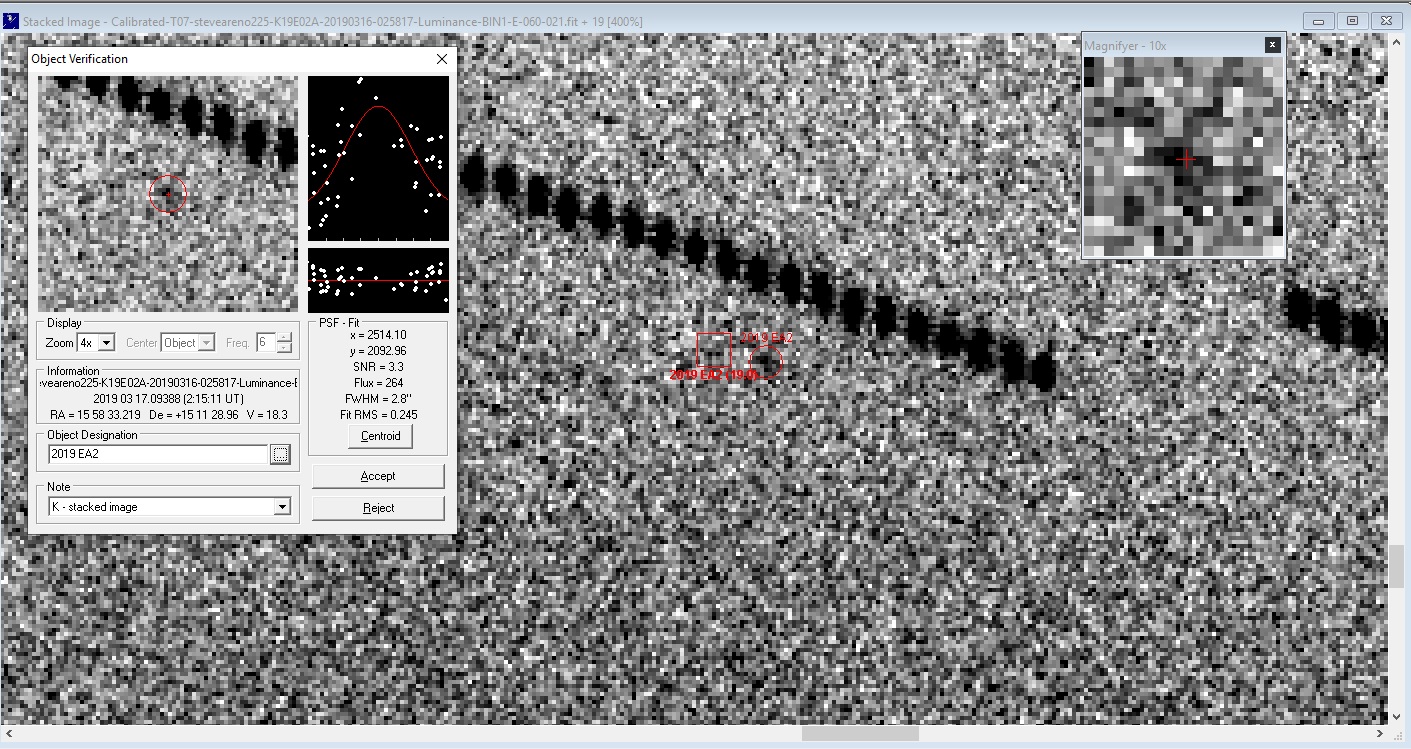Click the horizontal scrollbar right arrow

[x=1380, y=733]
